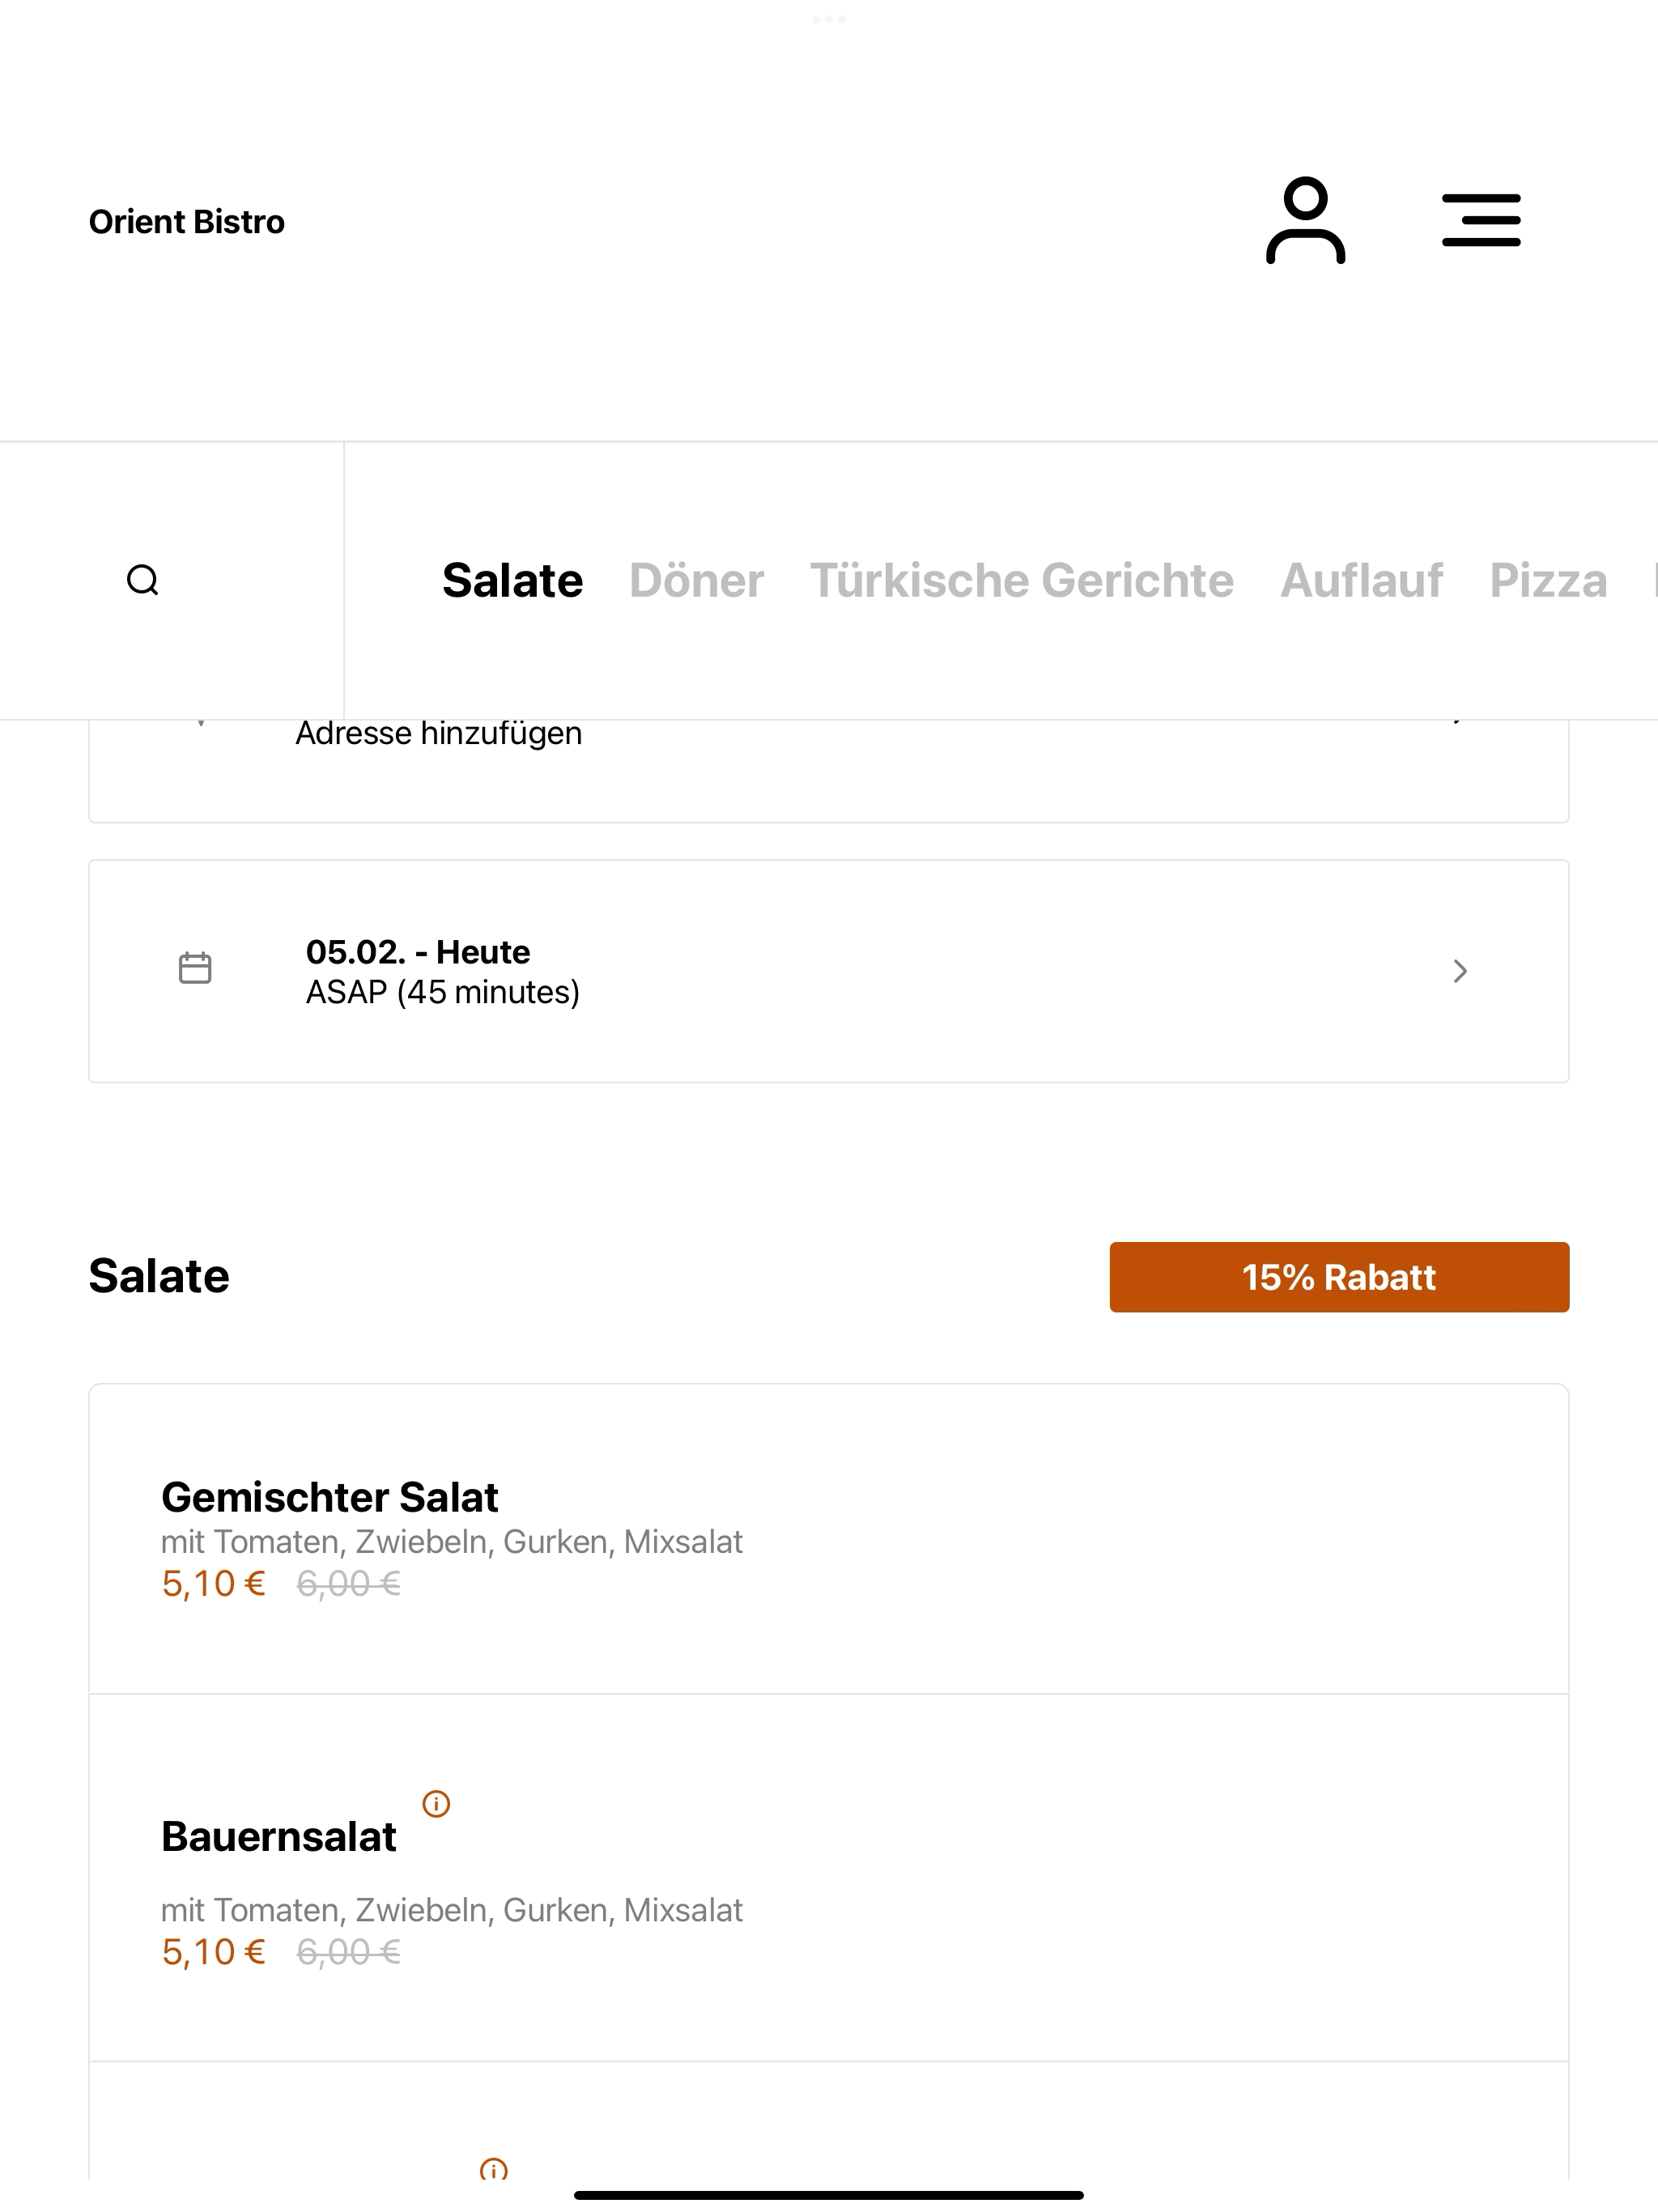
Task: Select the Salate category tab
Action: point(512,580)
